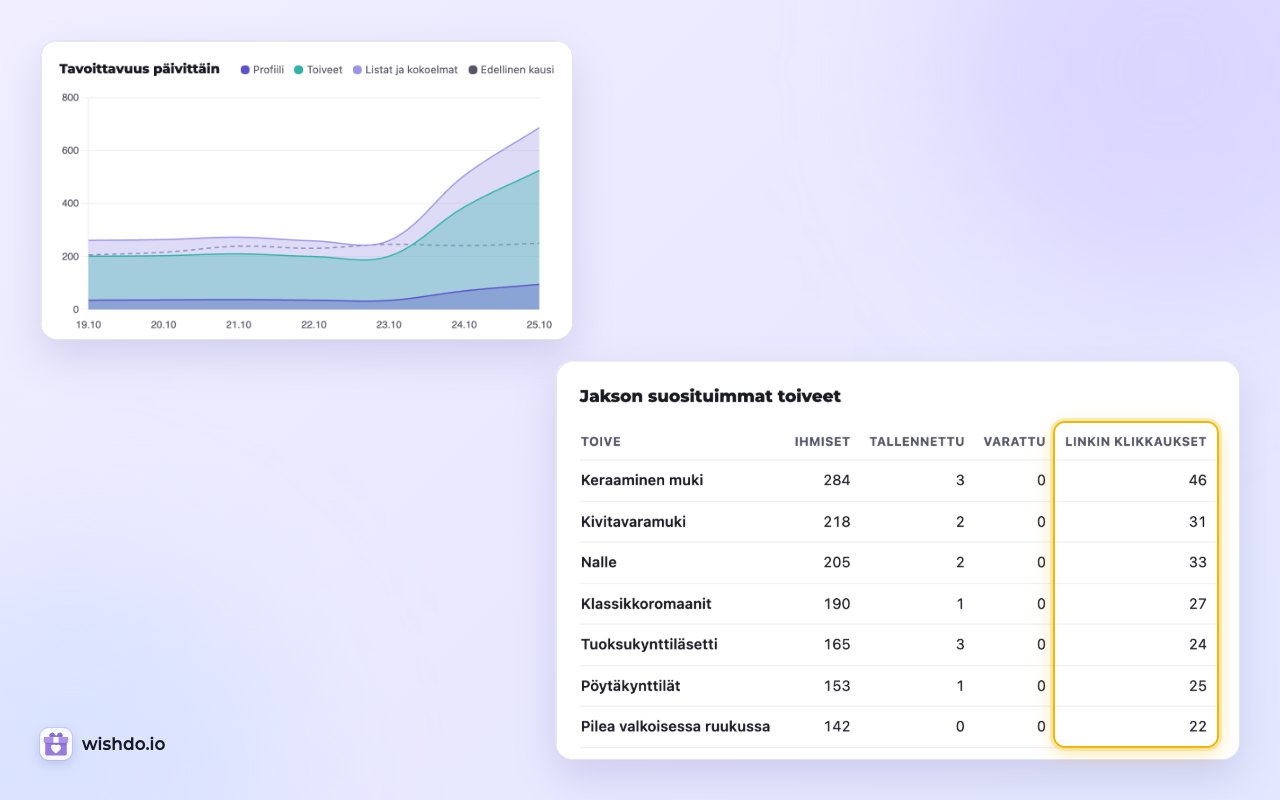Click the wishdo.io brand text
1280x800 pixels.
(124, 744)
